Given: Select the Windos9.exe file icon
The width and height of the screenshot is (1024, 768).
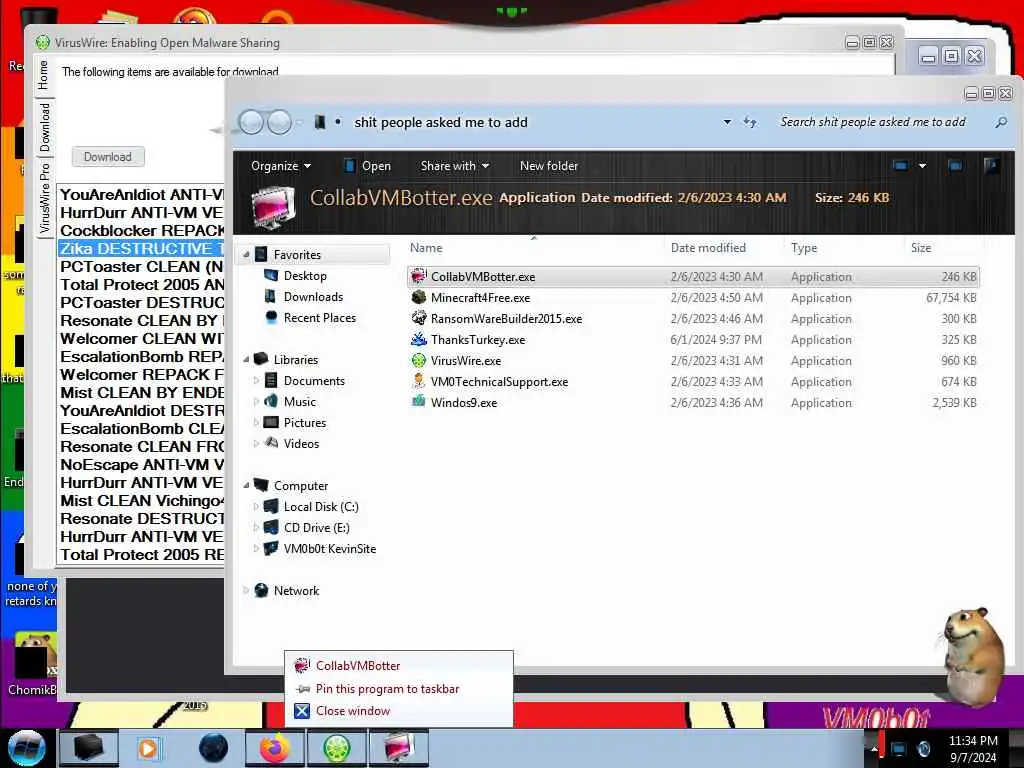Looking at the screenshot, I should [419, 402].
